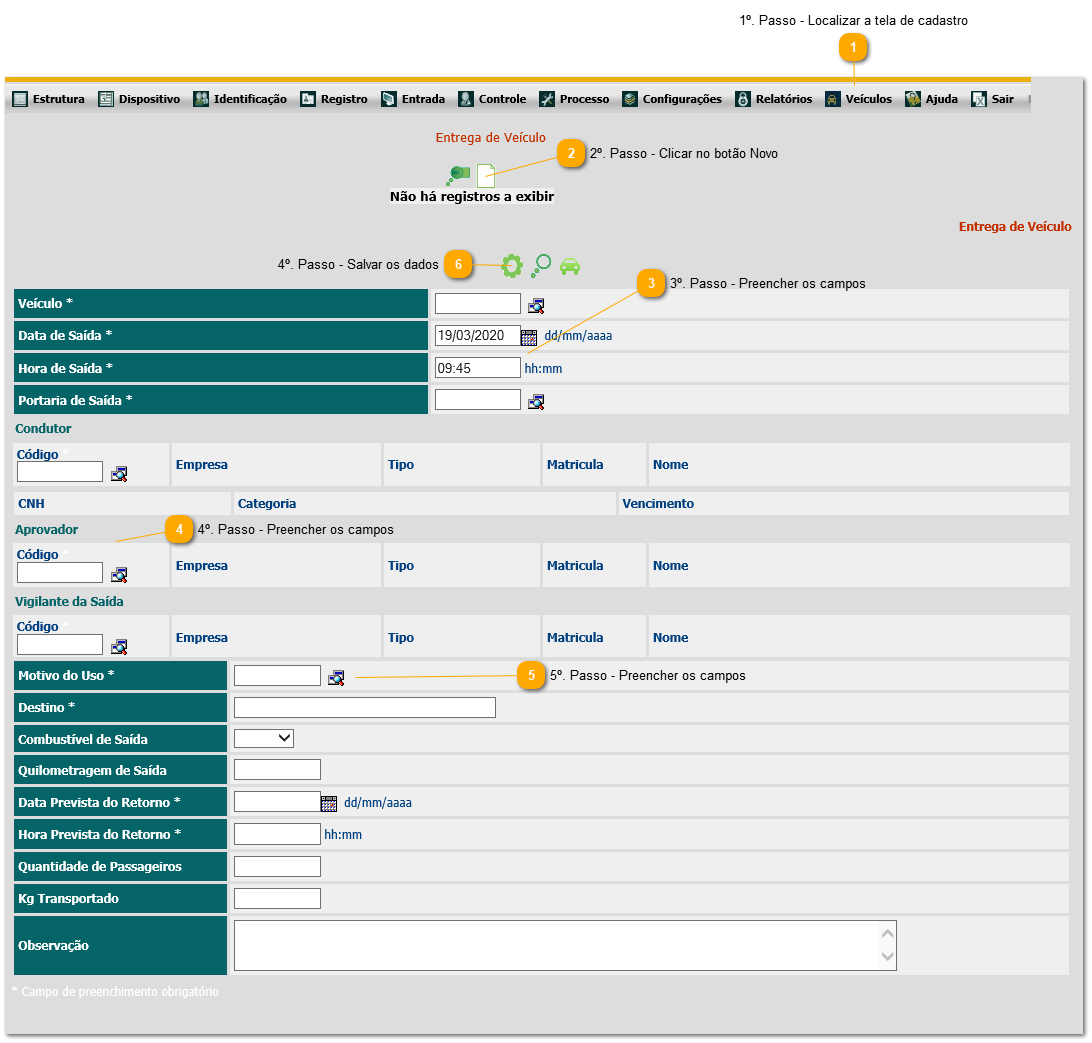
Task: Click the Sair menu item
Action: point(993,99)
